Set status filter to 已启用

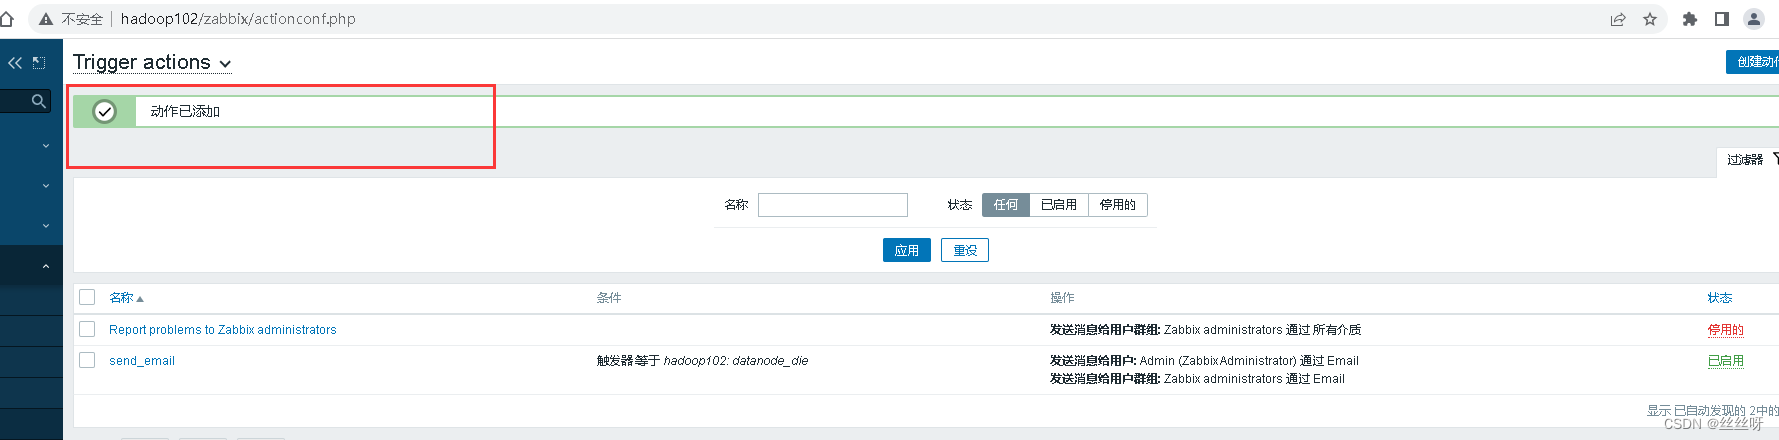[x=1059, y=205]
